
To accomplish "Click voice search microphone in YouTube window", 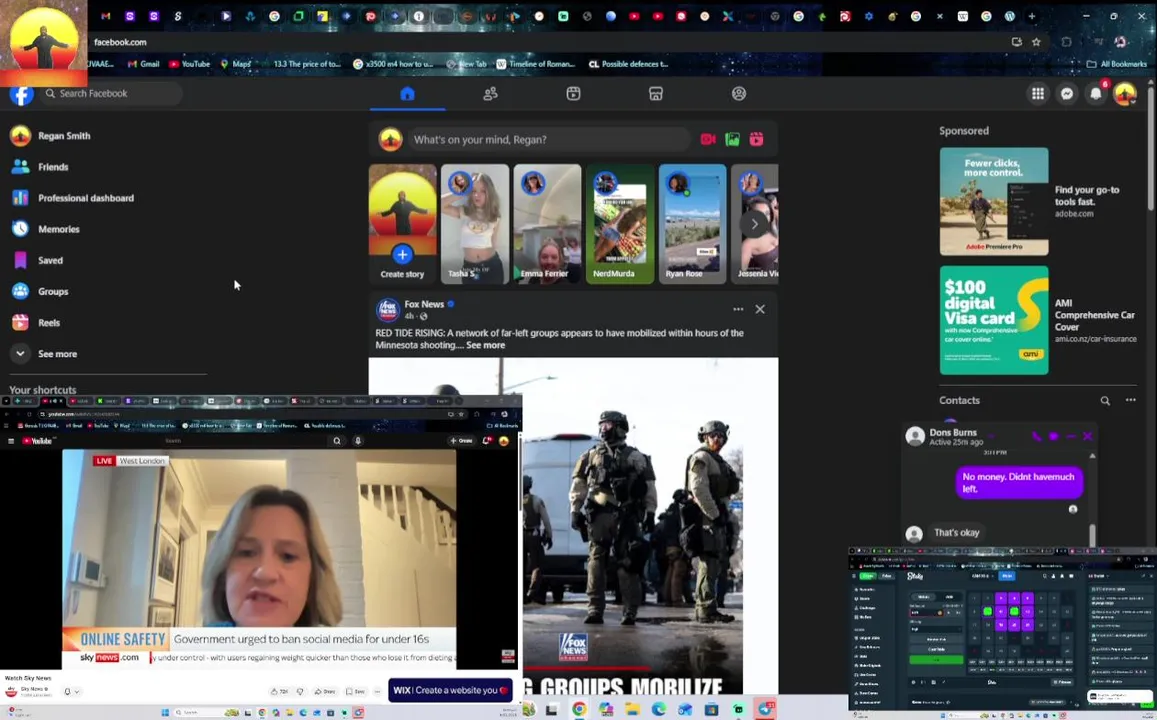I will [x=358, y=441].
